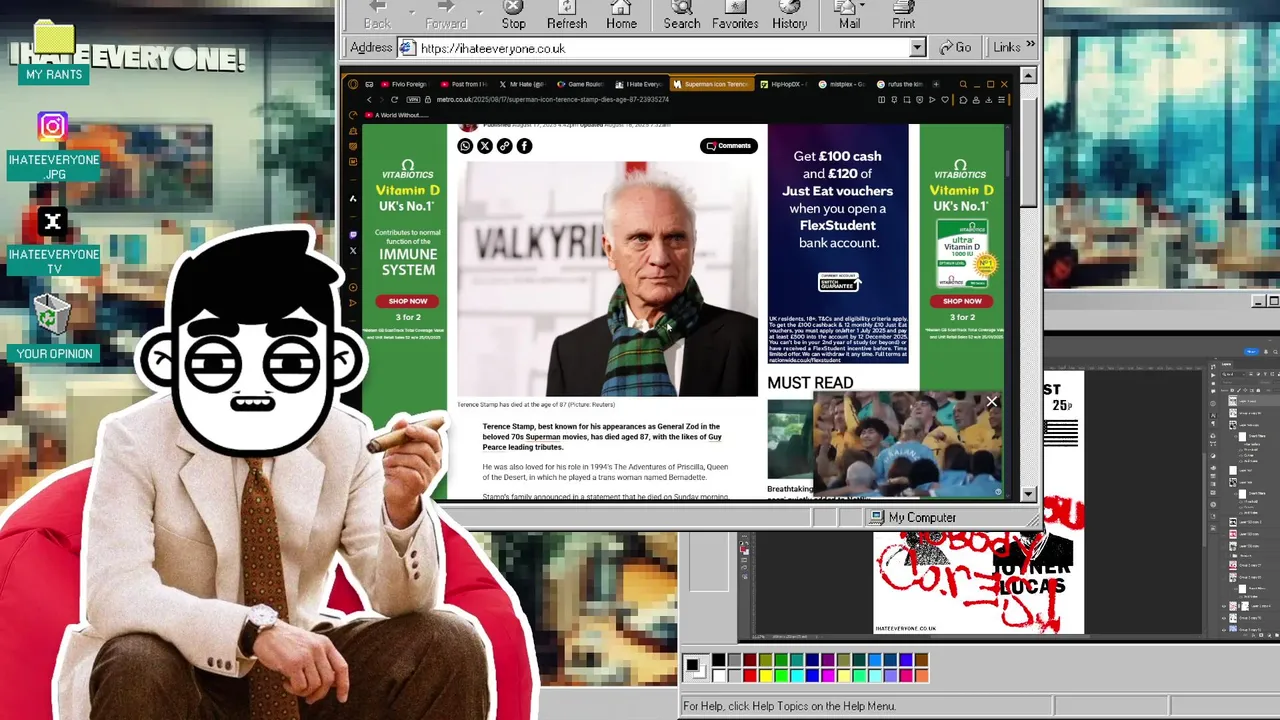
Task: Select black color in Paint palette
Action: pyautogui.click(x=719, y=660)
